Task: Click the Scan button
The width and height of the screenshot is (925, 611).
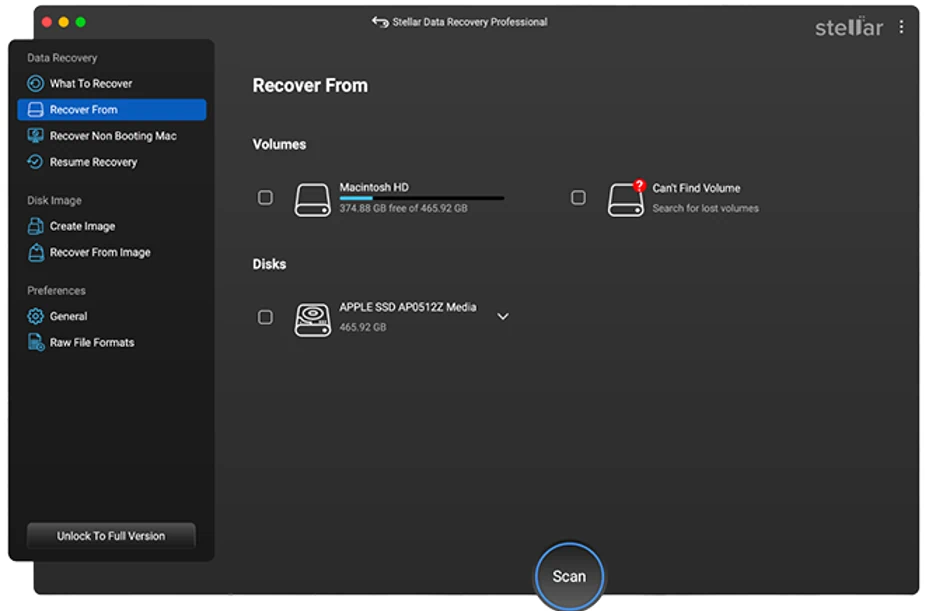Action: (569, 575)
